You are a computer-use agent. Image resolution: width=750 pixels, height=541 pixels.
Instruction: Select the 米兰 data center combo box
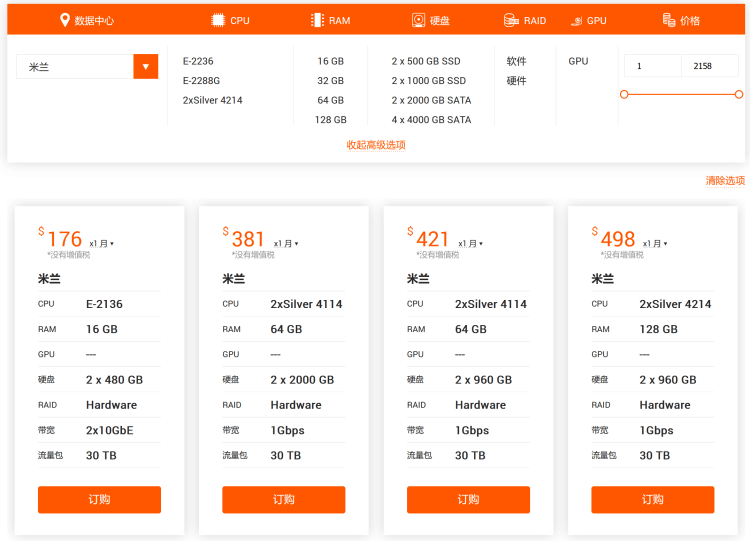(x=87, y=66)
